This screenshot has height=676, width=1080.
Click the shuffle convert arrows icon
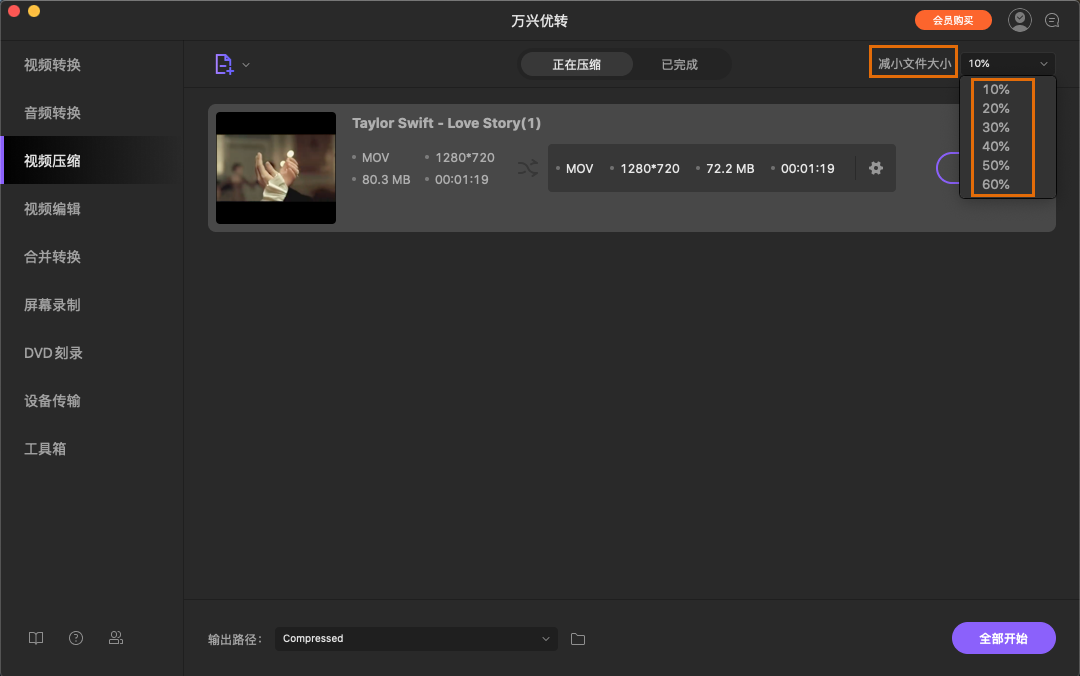[528, 168]
